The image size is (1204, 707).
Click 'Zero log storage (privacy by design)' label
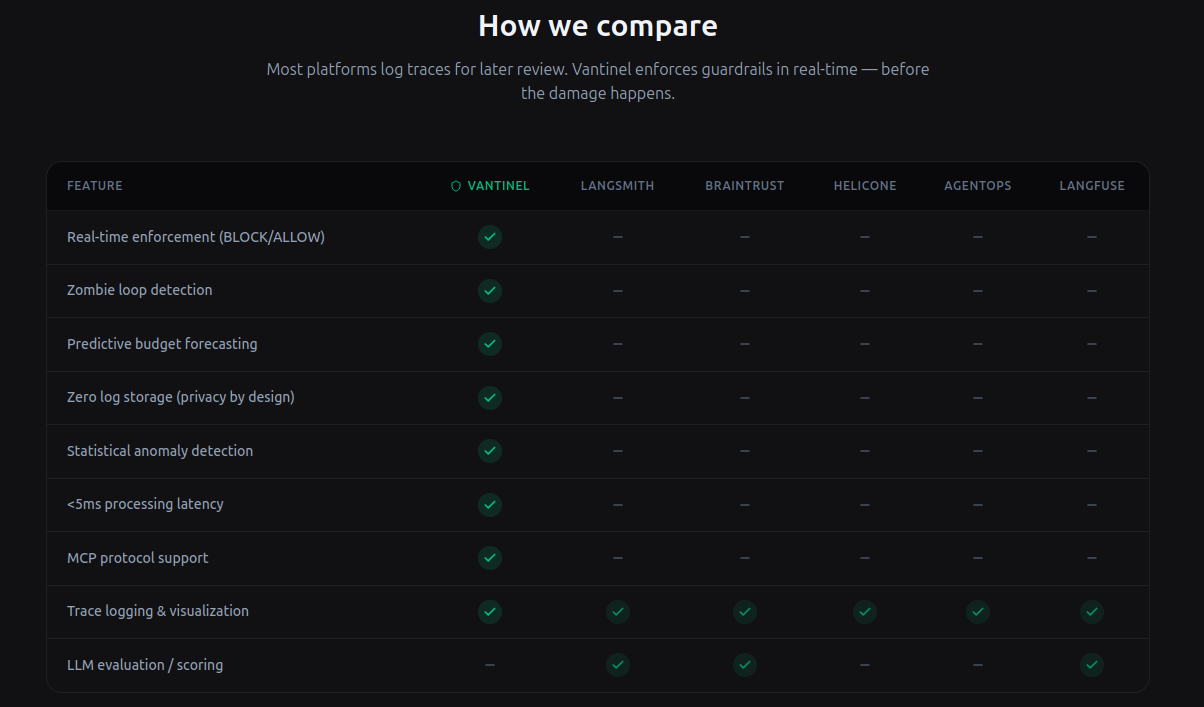coord(181,397)
